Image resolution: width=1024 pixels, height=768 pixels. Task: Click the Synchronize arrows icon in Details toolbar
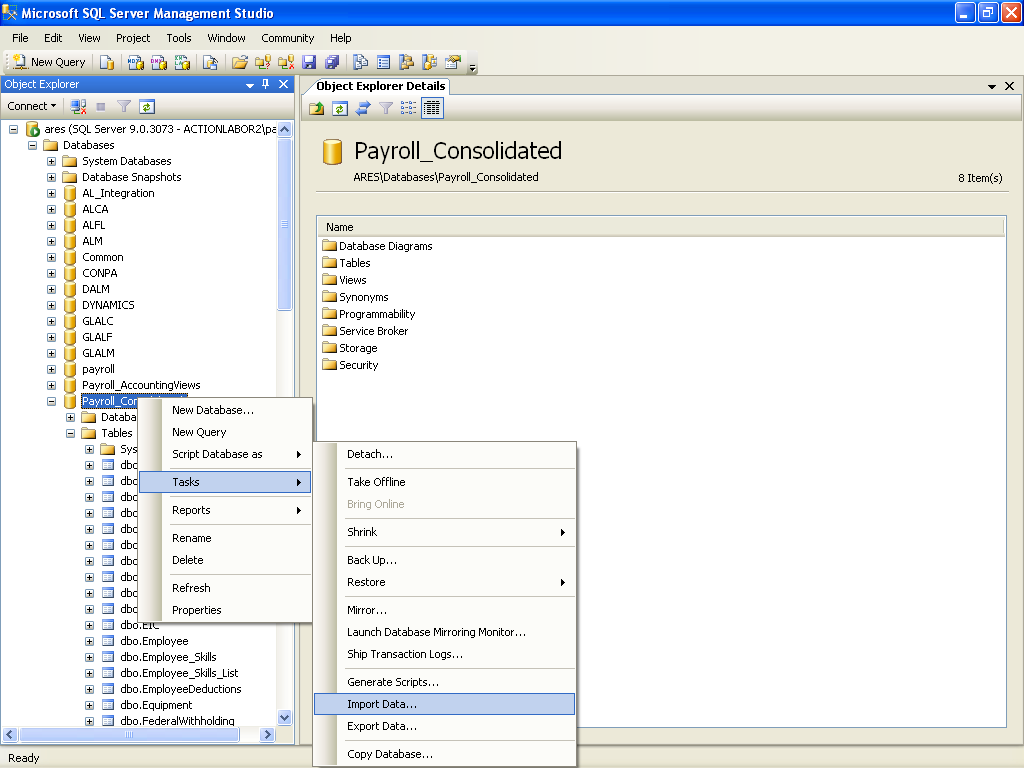(363, 108)
